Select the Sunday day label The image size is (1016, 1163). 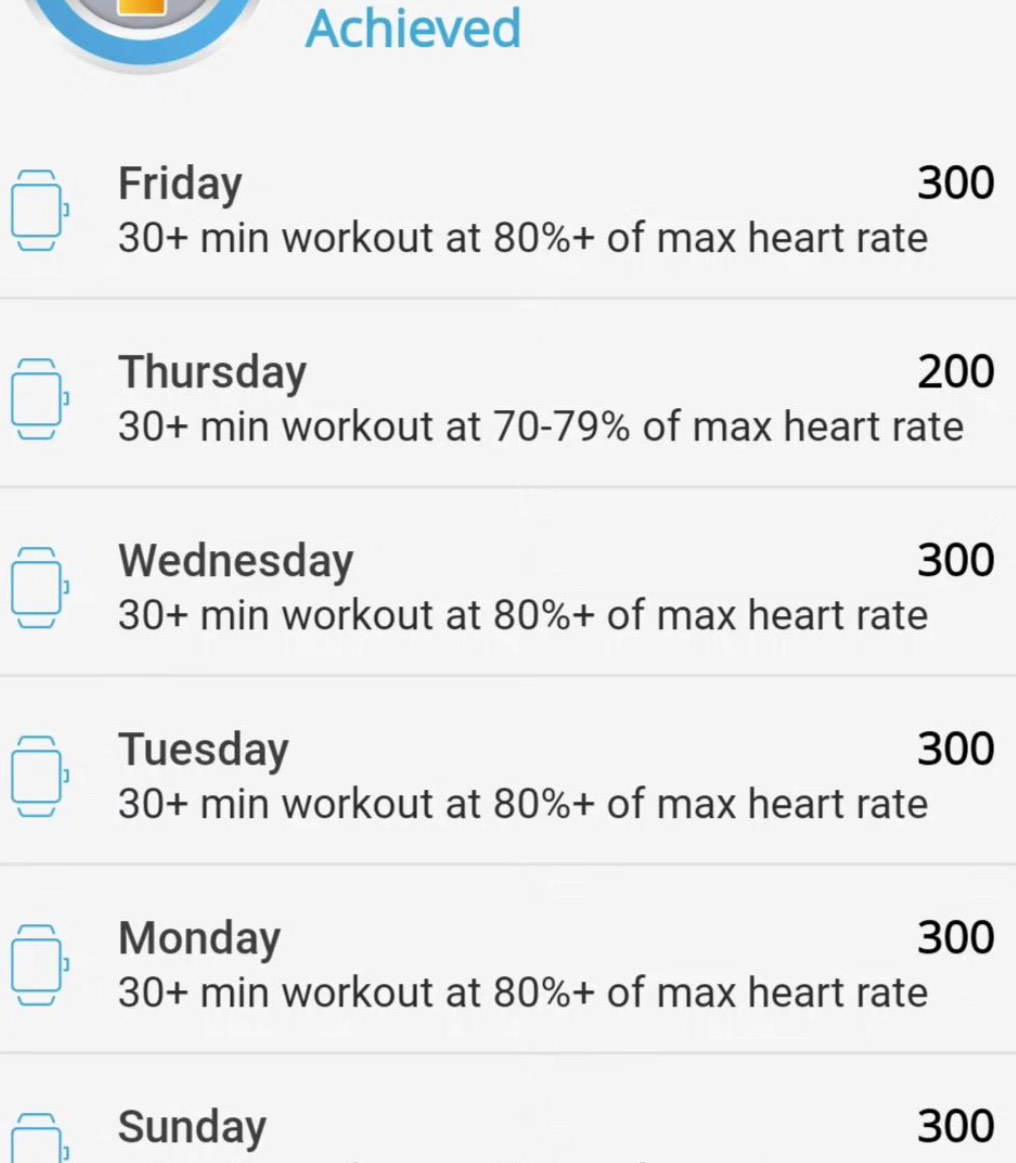pyautogui.click(x=192, y=1126)
